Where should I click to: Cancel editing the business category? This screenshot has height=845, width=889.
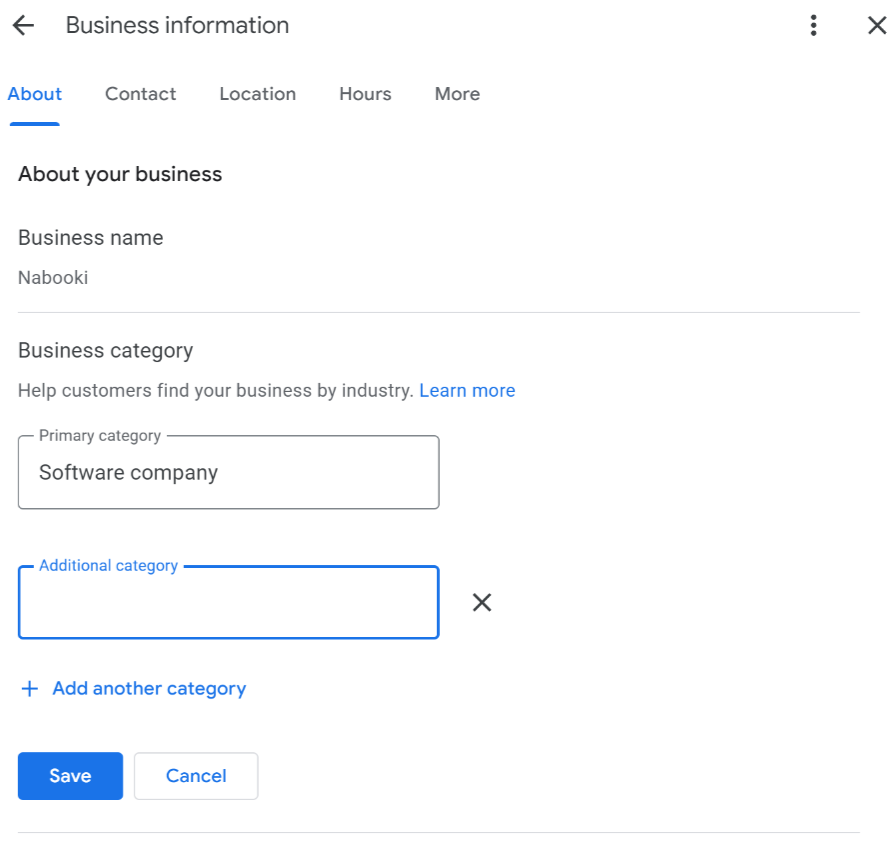[x=196, y=776]
